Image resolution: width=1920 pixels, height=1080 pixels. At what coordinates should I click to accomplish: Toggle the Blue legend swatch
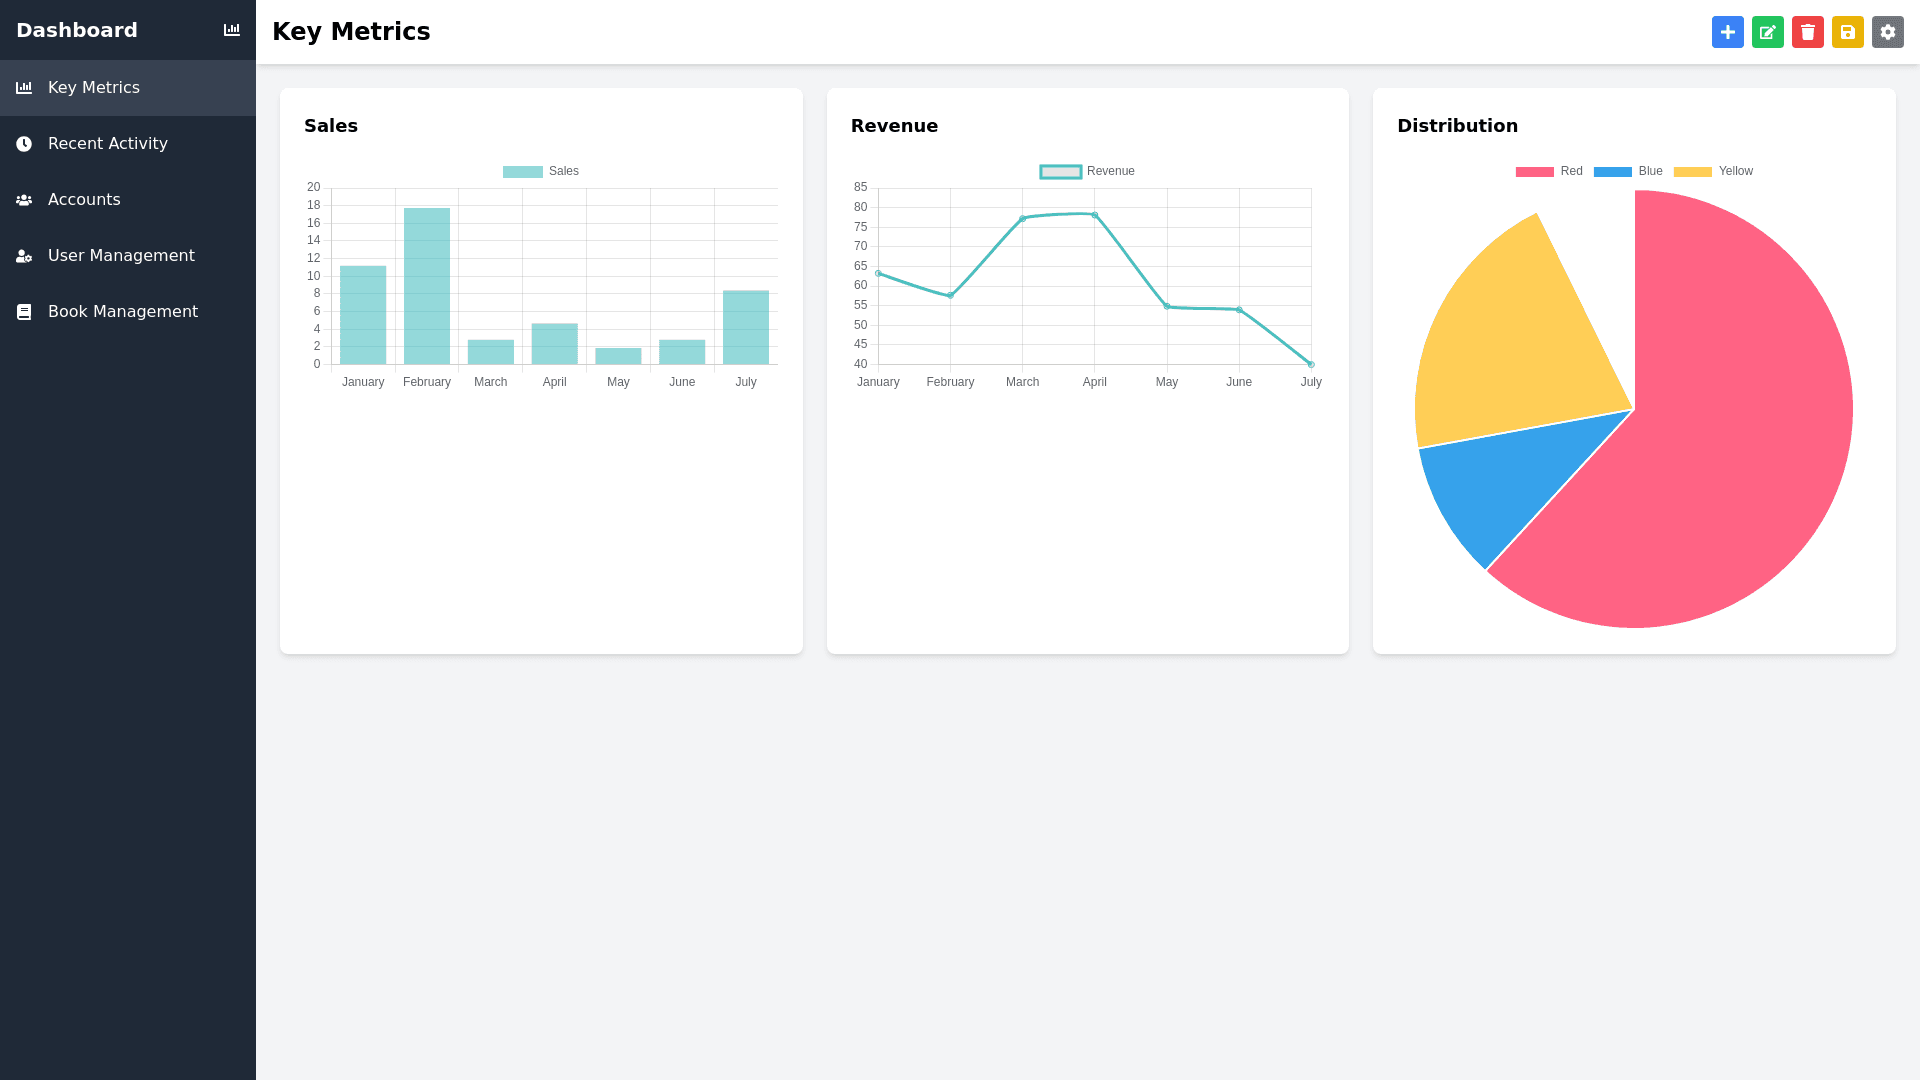[x=1612, y=172]
